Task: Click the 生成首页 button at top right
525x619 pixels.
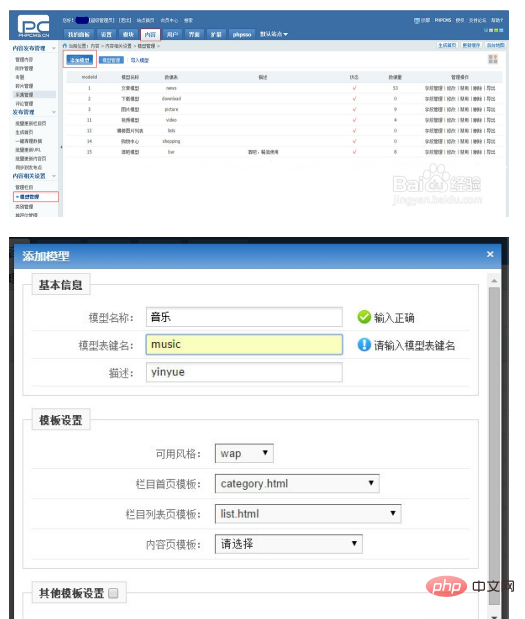Action: tap(447, 45)
